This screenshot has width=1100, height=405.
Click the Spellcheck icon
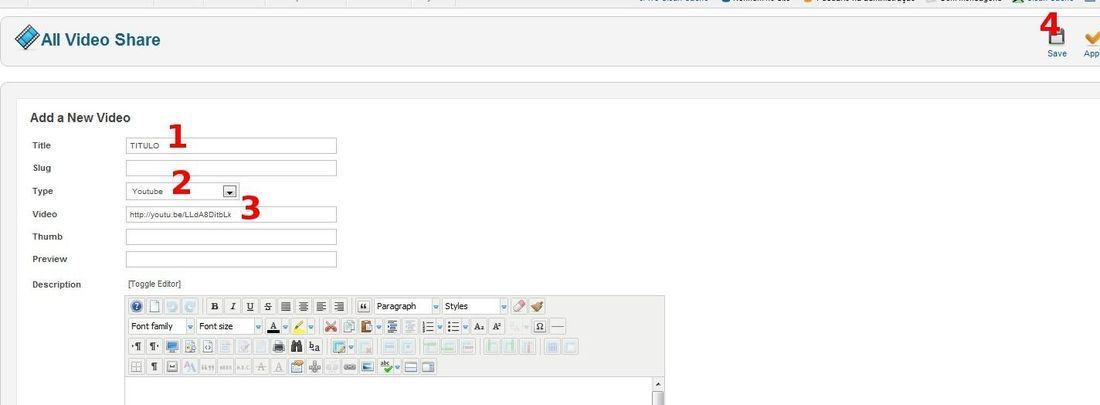tap(385, 367)
